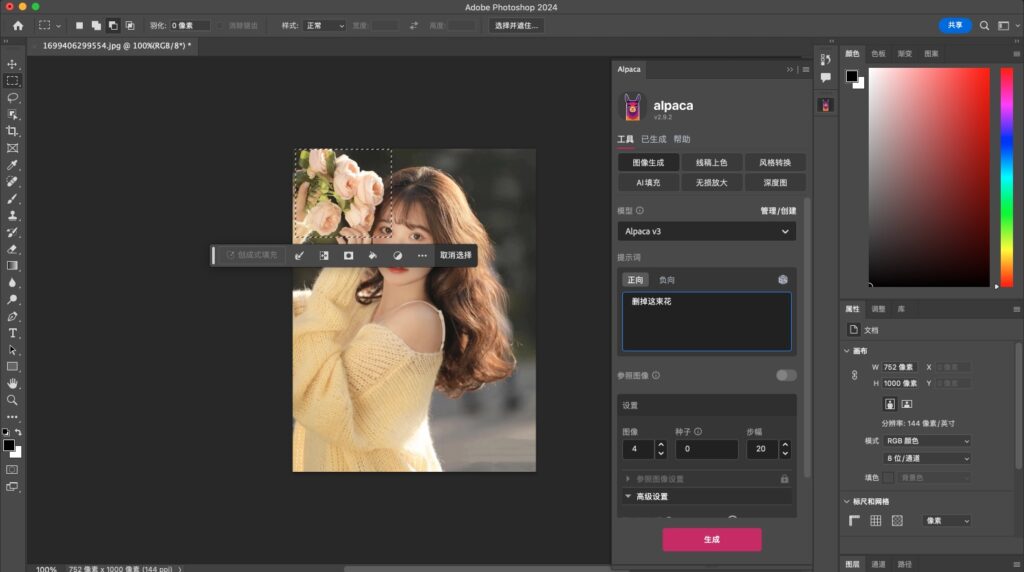Select the Lasso tool

(13, 98)
